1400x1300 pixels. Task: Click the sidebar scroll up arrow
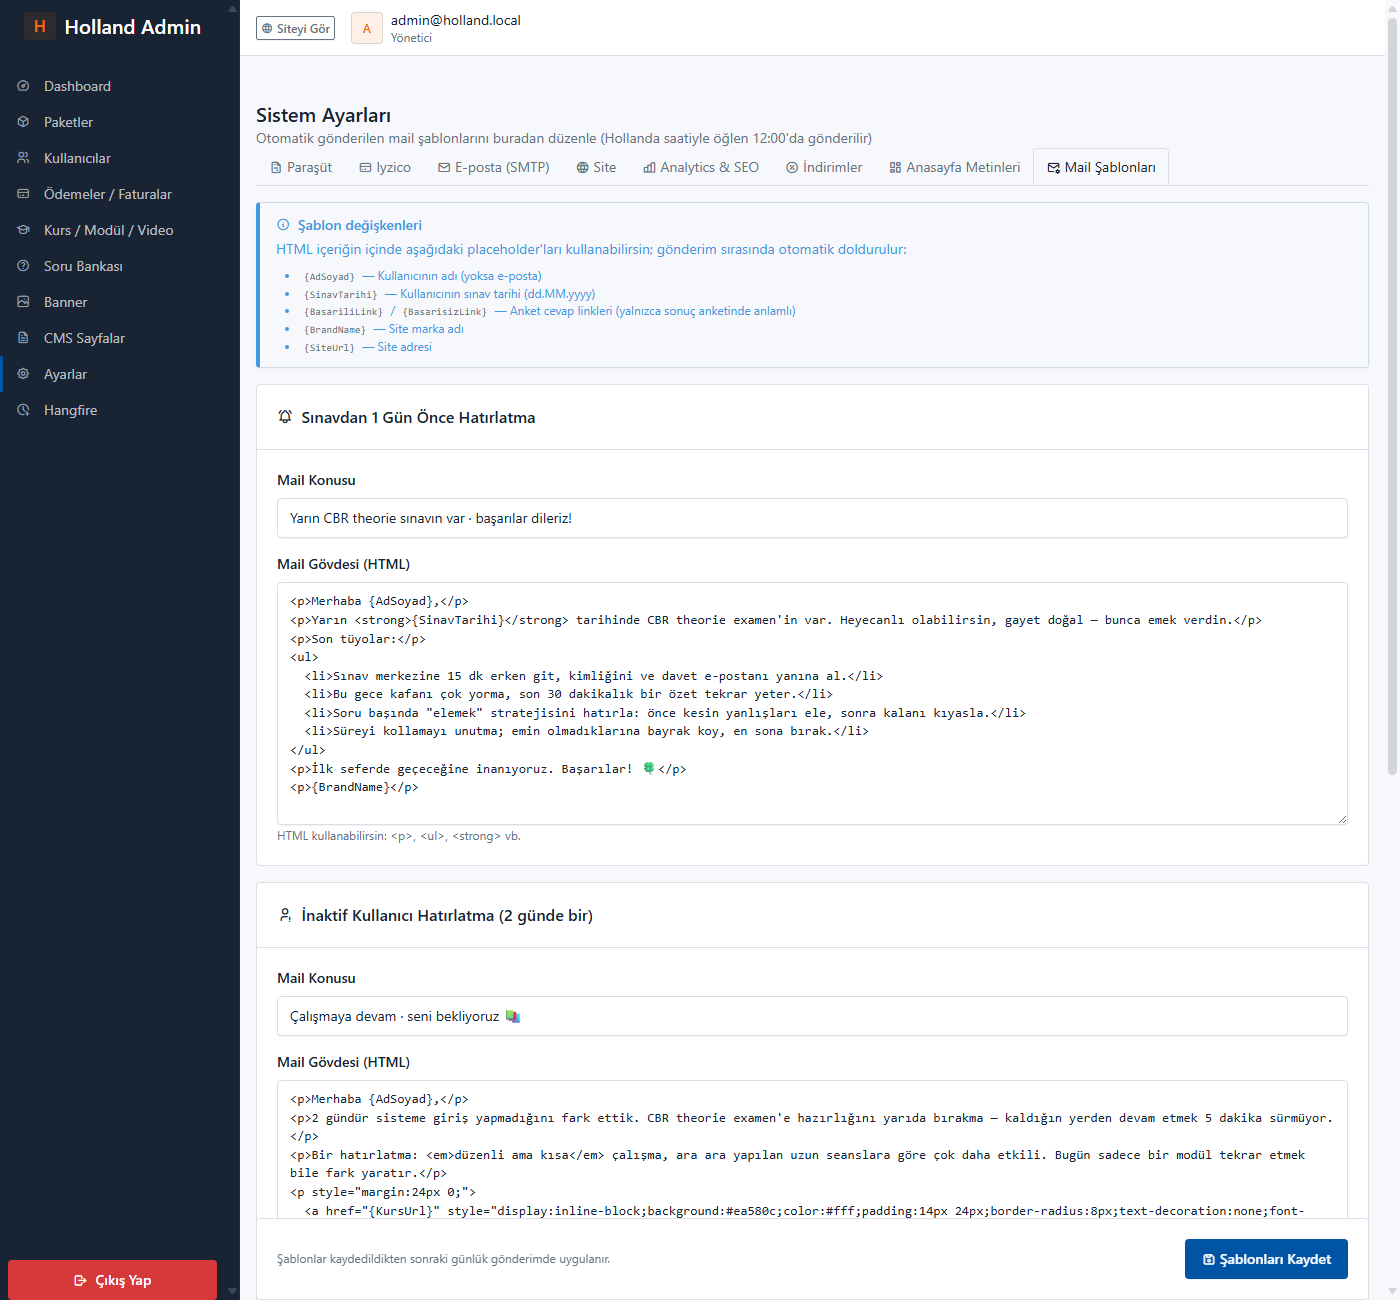[x=233, y=8]
